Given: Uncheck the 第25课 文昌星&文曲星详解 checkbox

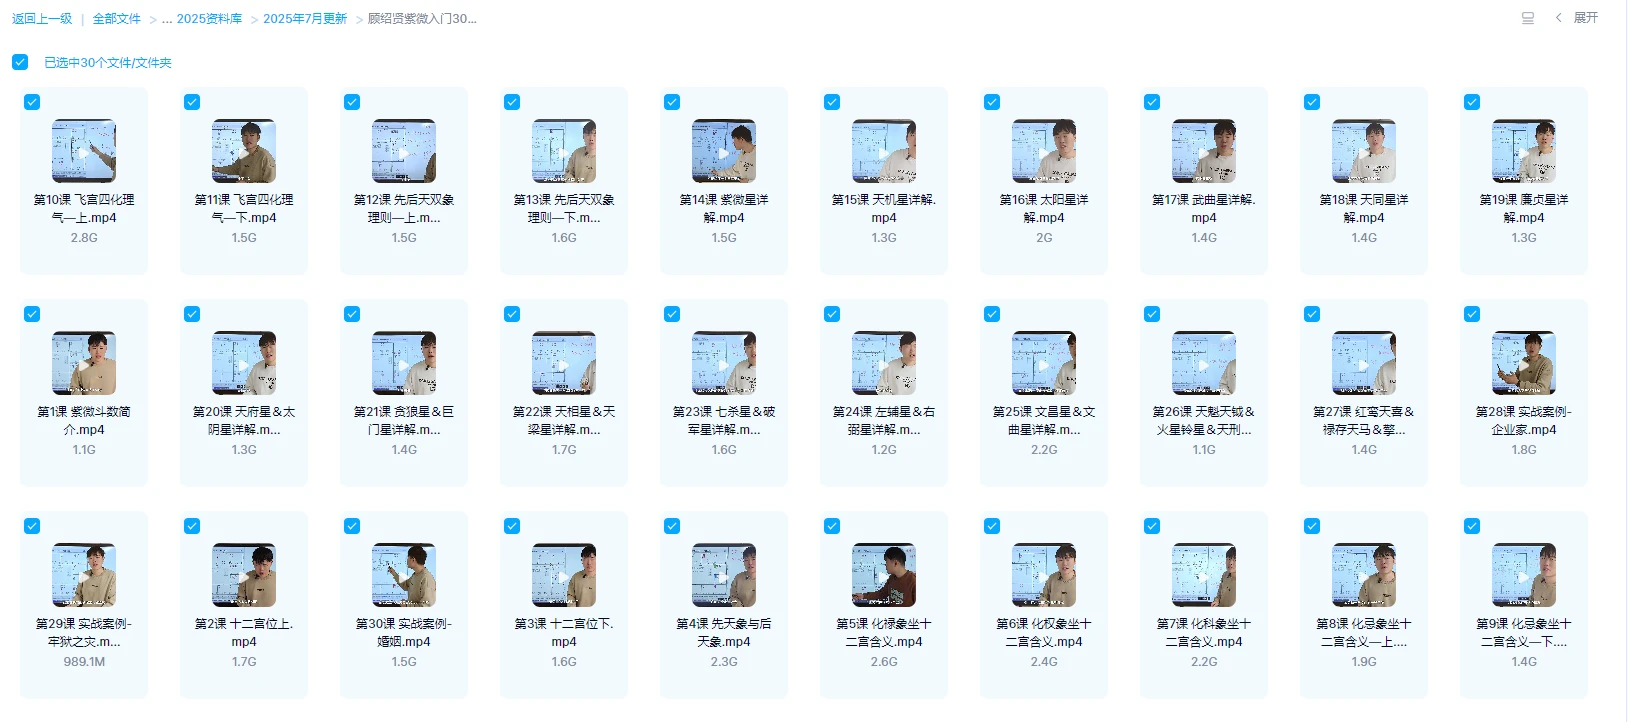Looking at the screenshot, I should tap(992, 314).
